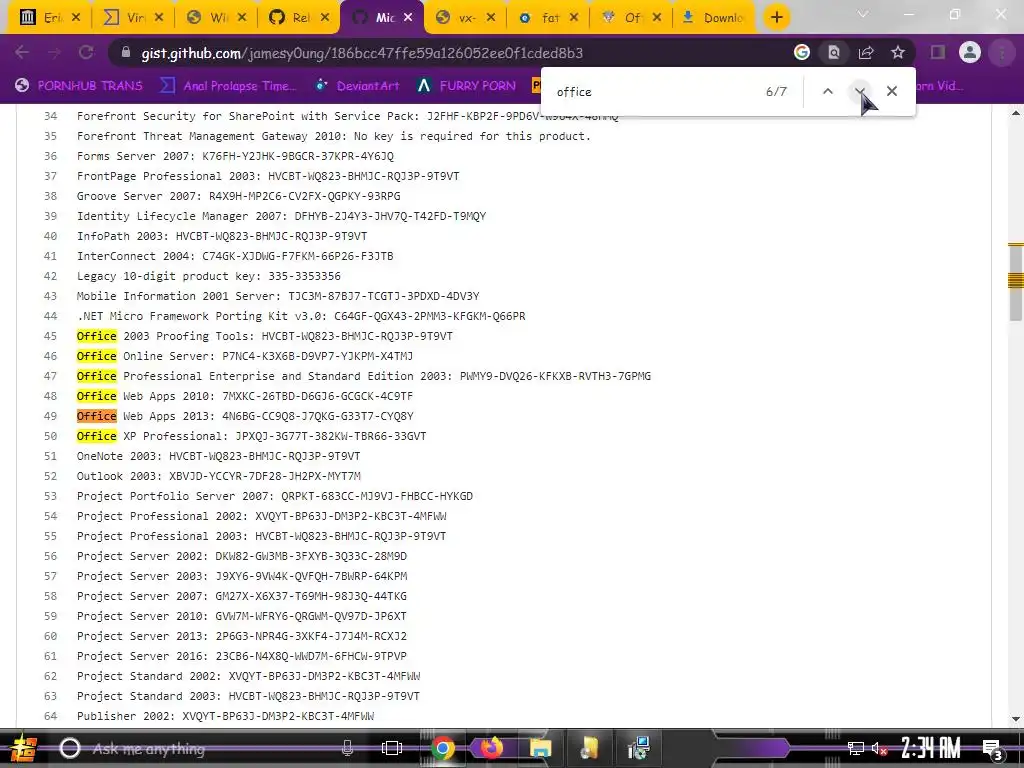The height and width of the screenshot is (768, 1024).
Task: Click line number 45
Action: click(50, 336)
